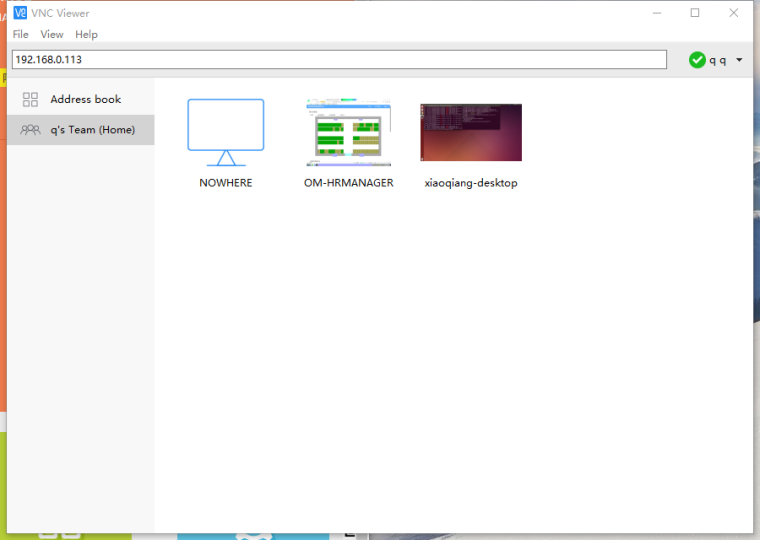Click the xiaoqiang-desktop label
Viewport: 760px width, 540px height.
[x=471, y=183]
